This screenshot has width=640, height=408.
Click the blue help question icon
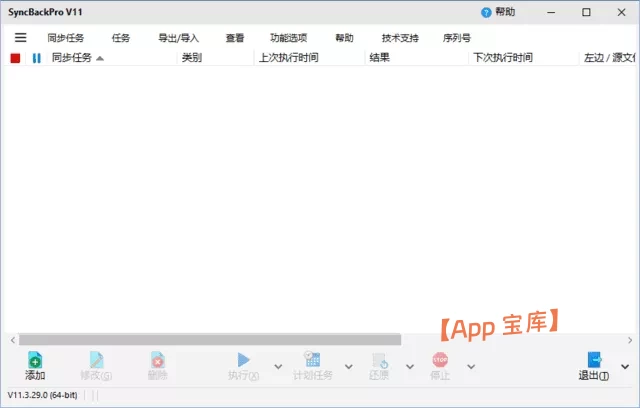tap(486, 13)
